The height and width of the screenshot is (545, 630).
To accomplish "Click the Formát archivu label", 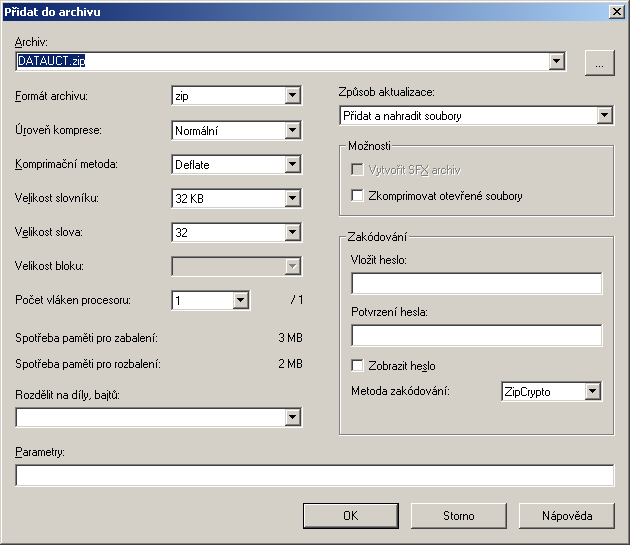I will tap(51, 96).
